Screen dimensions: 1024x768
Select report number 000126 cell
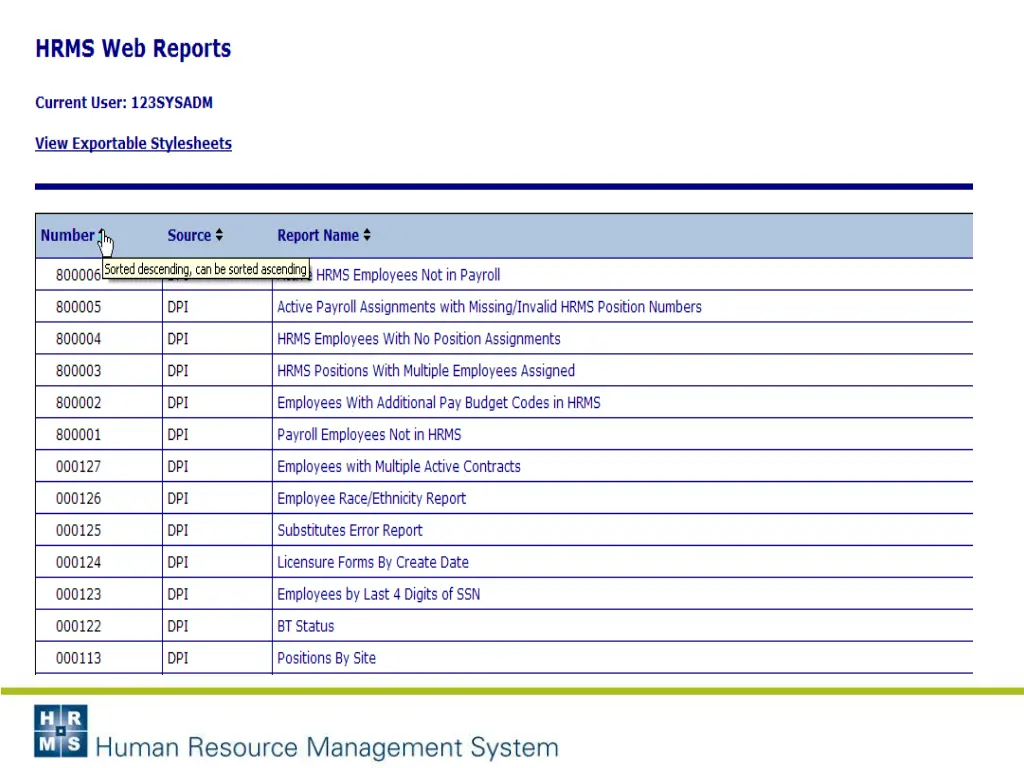(x=78, y=499)
